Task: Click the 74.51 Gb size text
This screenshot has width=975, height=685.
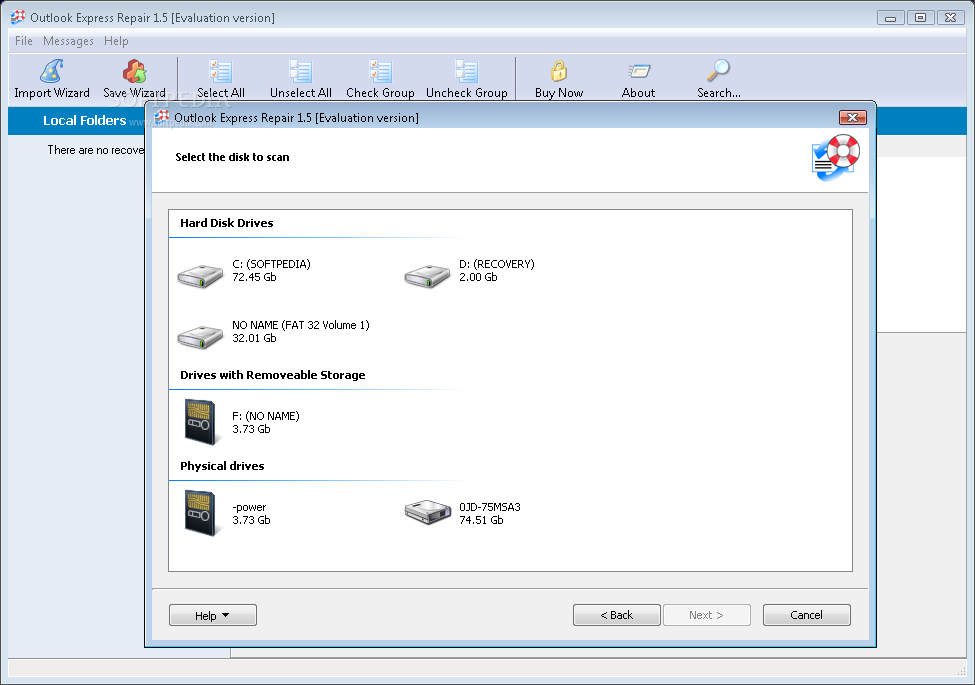Action: [481, 520]
